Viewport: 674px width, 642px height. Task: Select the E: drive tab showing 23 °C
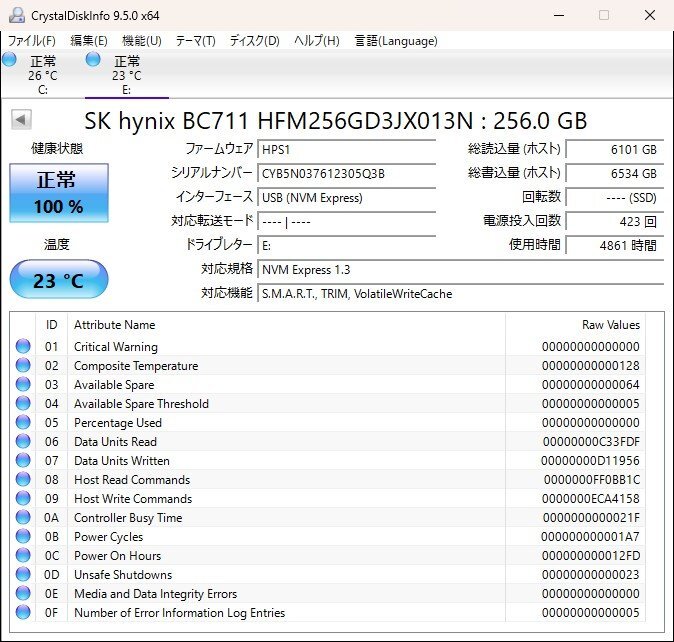(x=126, y=75)
